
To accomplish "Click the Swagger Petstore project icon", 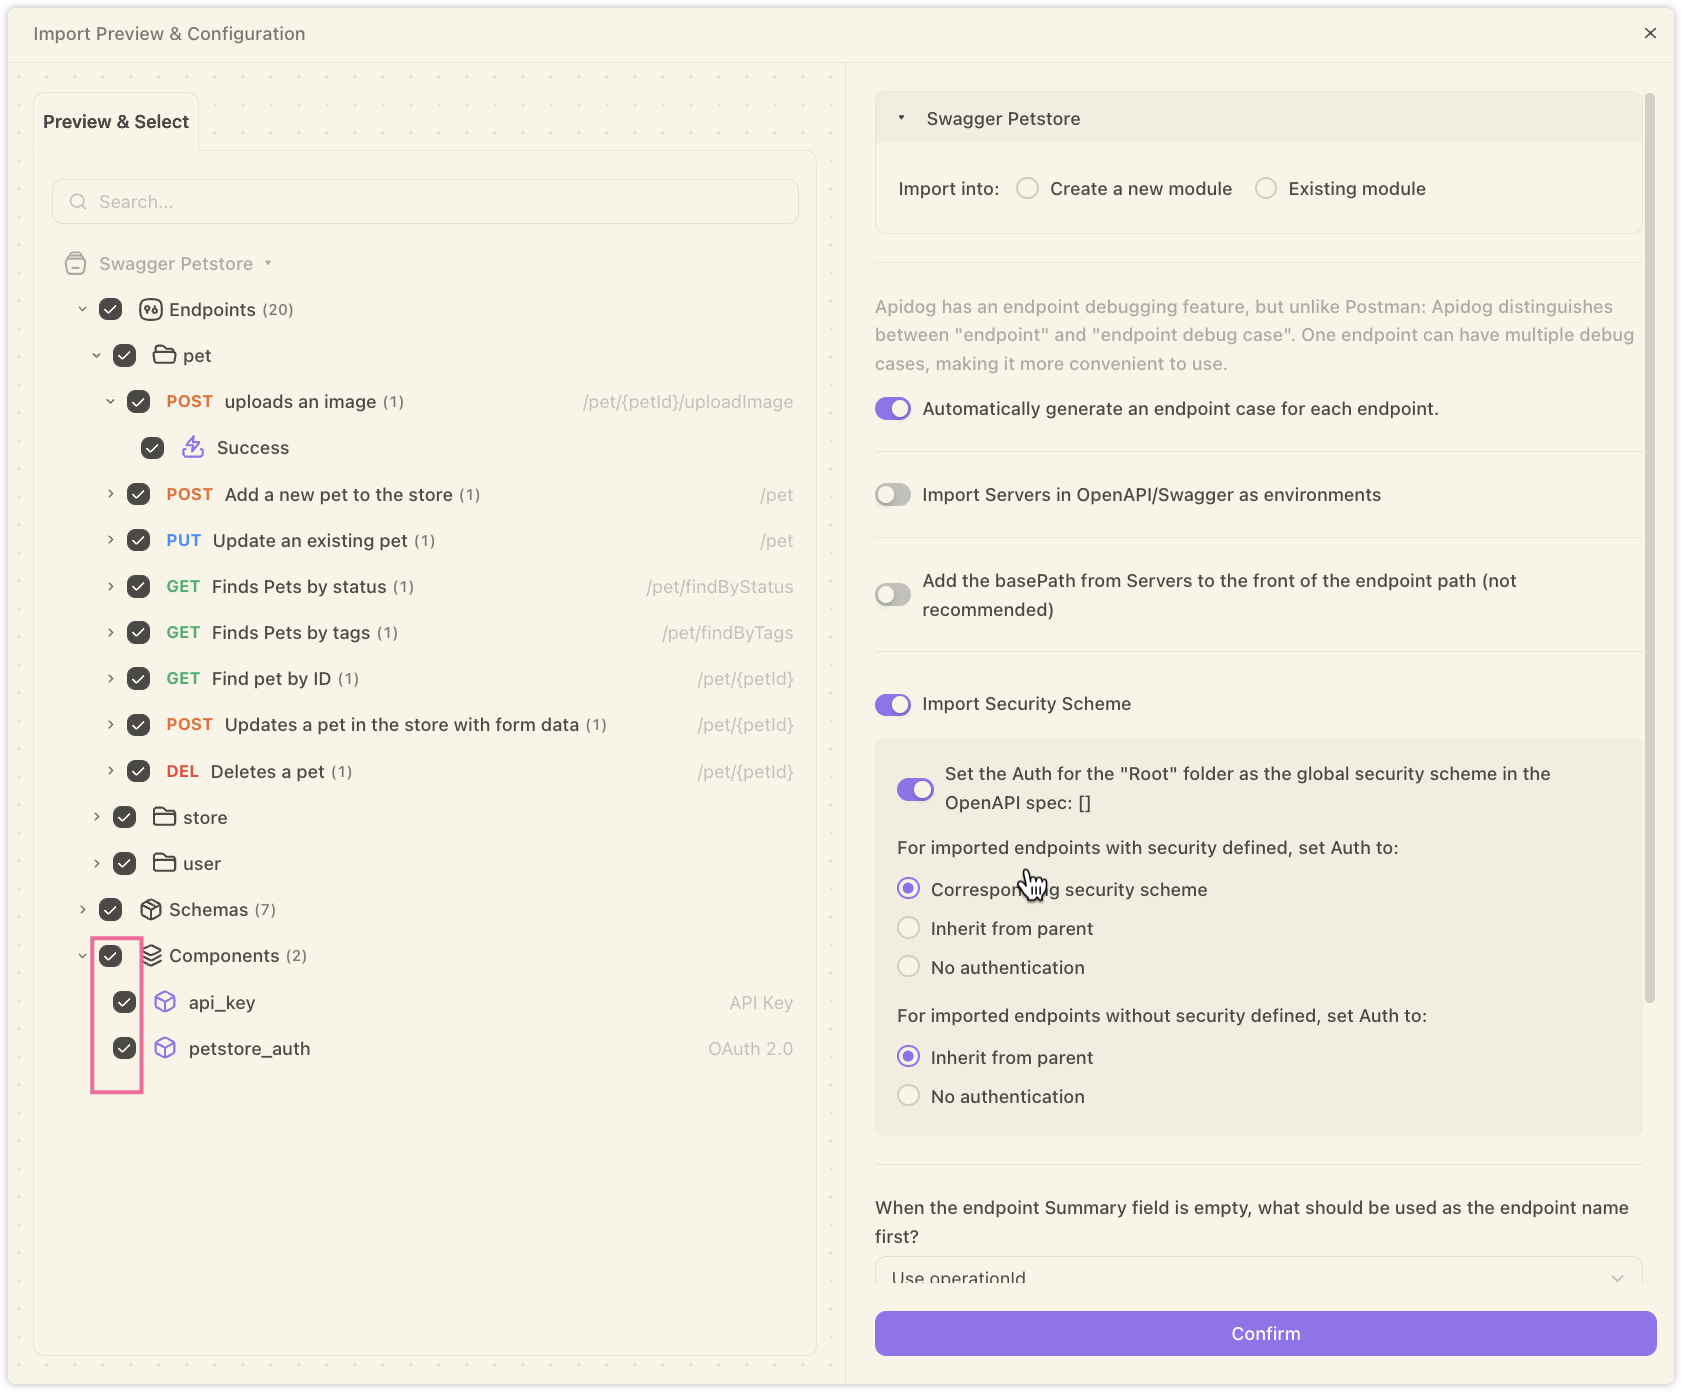I will tap(75, 264).
